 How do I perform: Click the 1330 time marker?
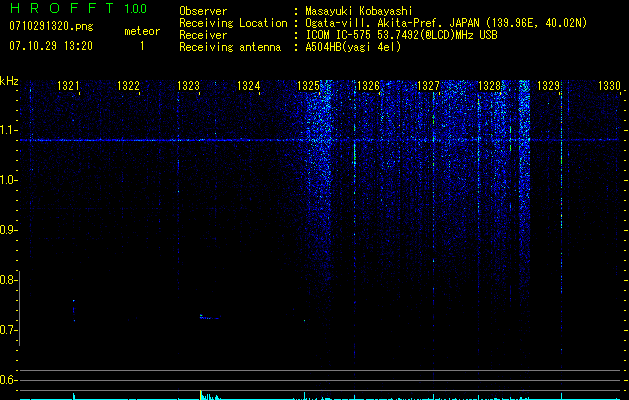point(609,85)
